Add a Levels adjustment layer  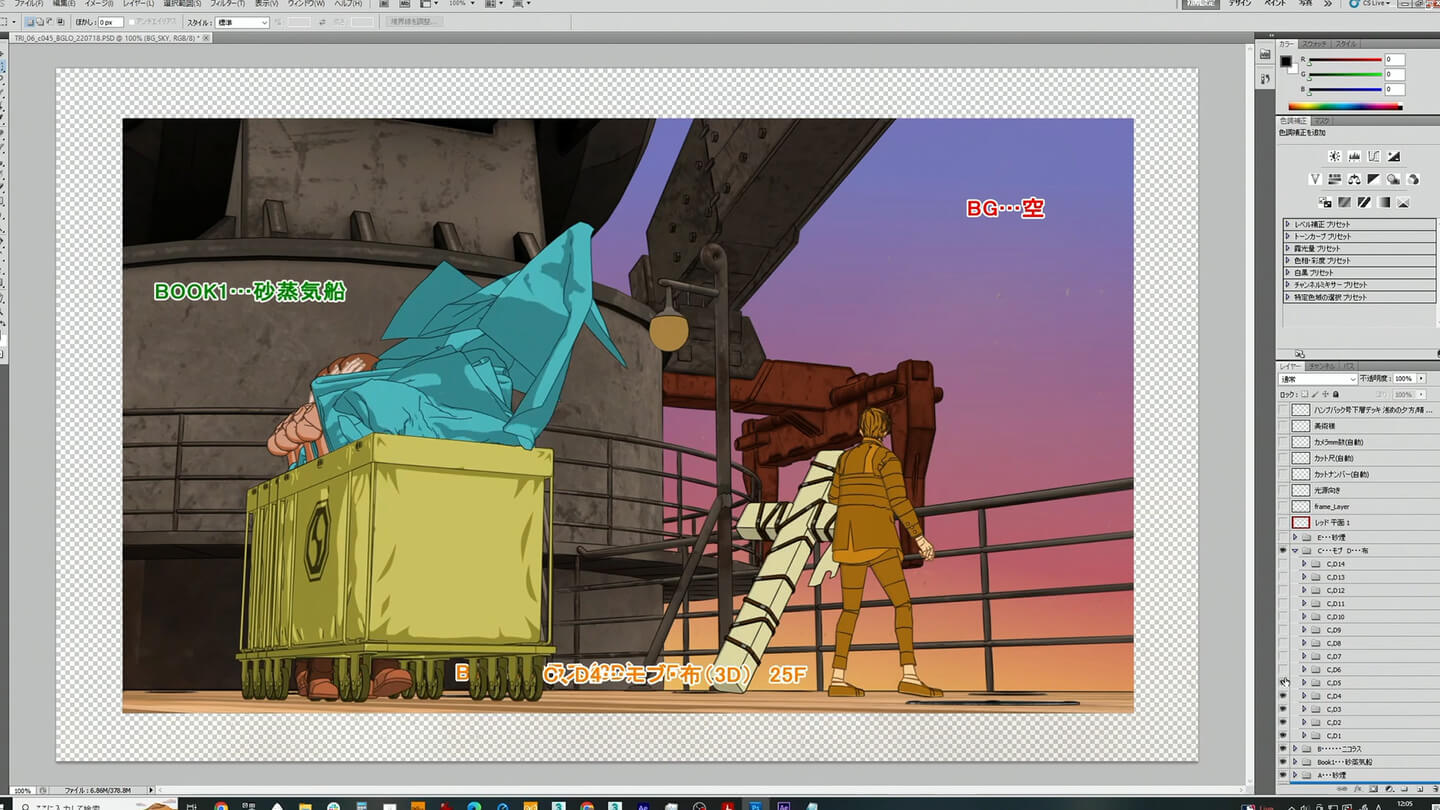tap(1354, 156)
